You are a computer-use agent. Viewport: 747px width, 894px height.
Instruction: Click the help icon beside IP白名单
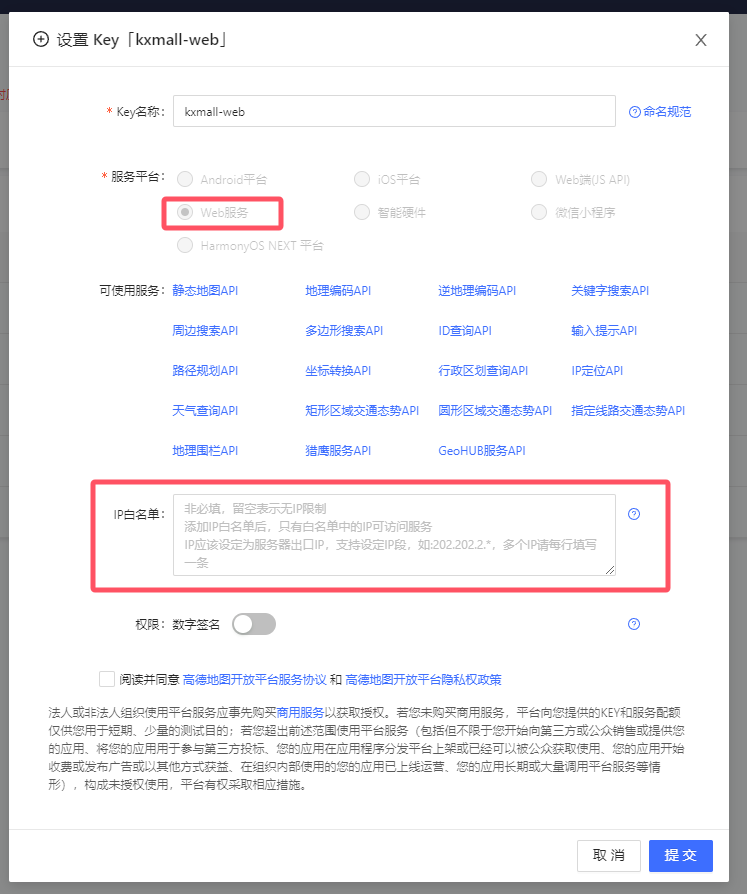point(633,514)
